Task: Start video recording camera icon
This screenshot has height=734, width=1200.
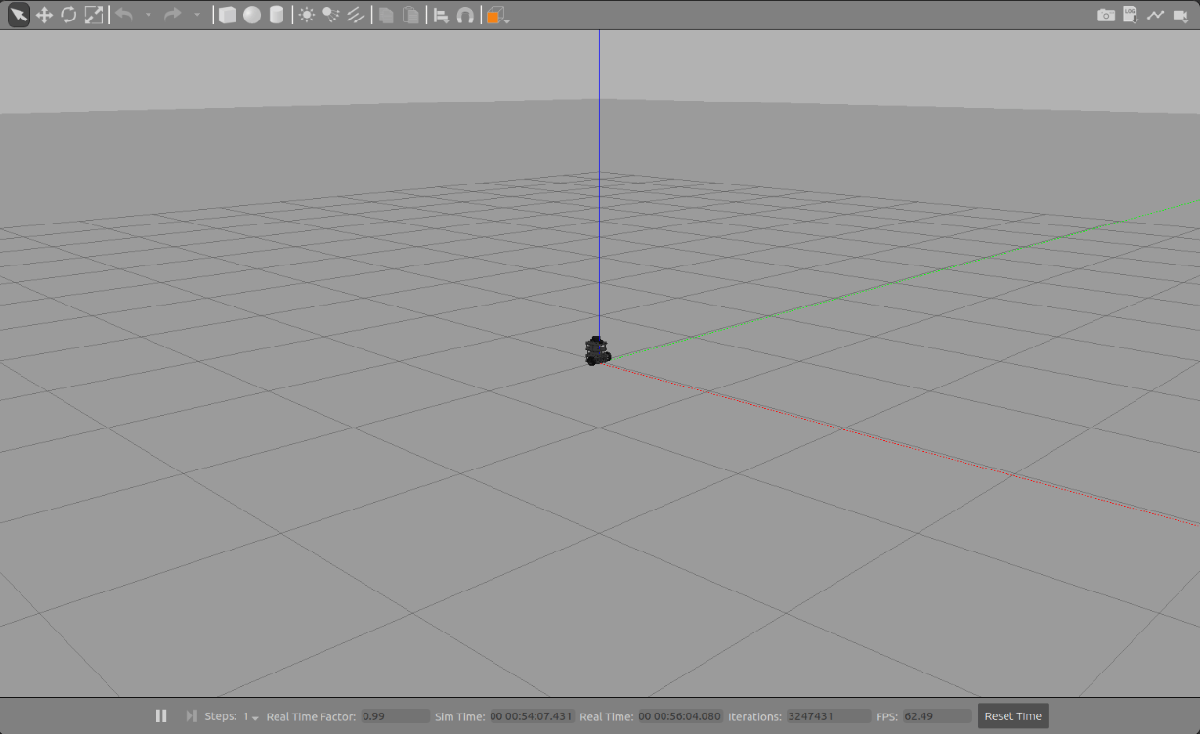Action: [1181, 15]
